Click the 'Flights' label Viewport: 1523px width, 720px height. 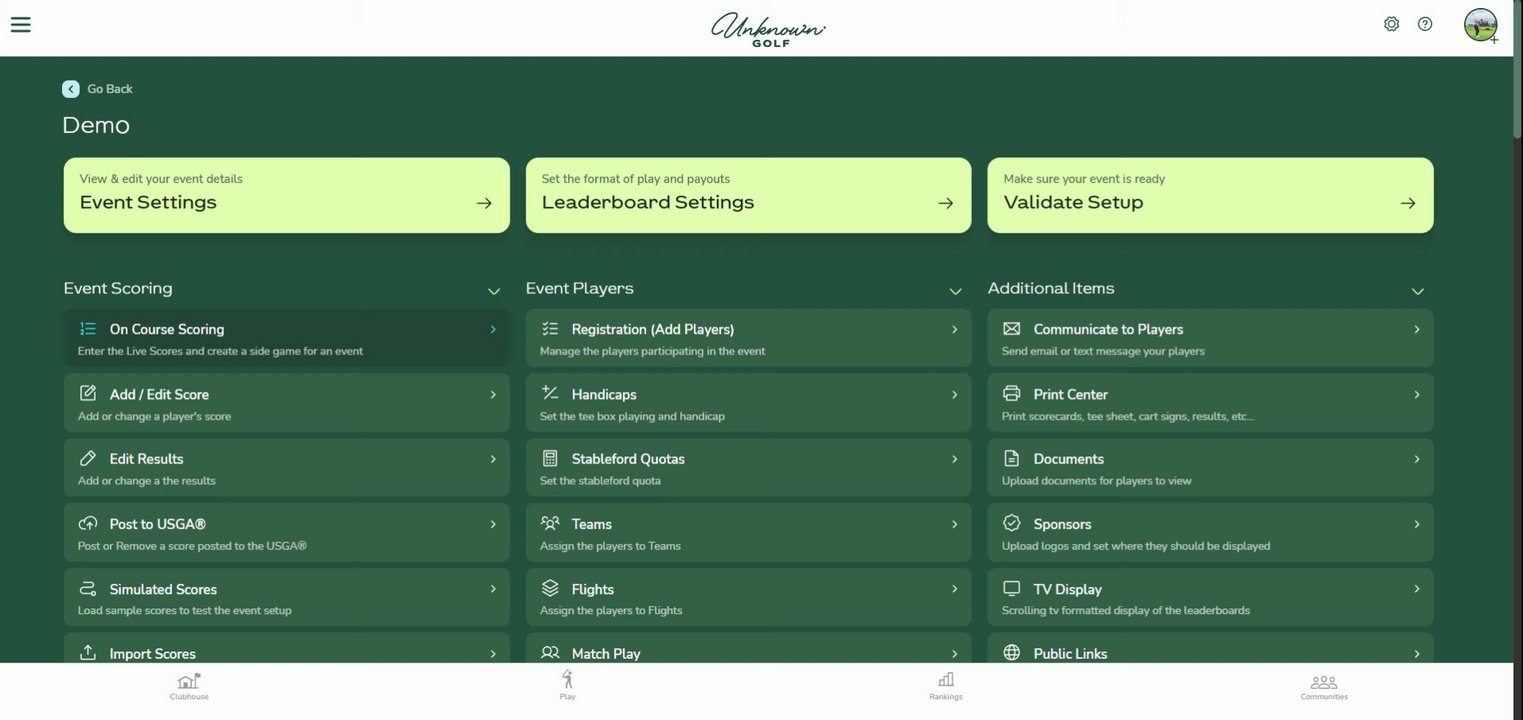[593, 589]
